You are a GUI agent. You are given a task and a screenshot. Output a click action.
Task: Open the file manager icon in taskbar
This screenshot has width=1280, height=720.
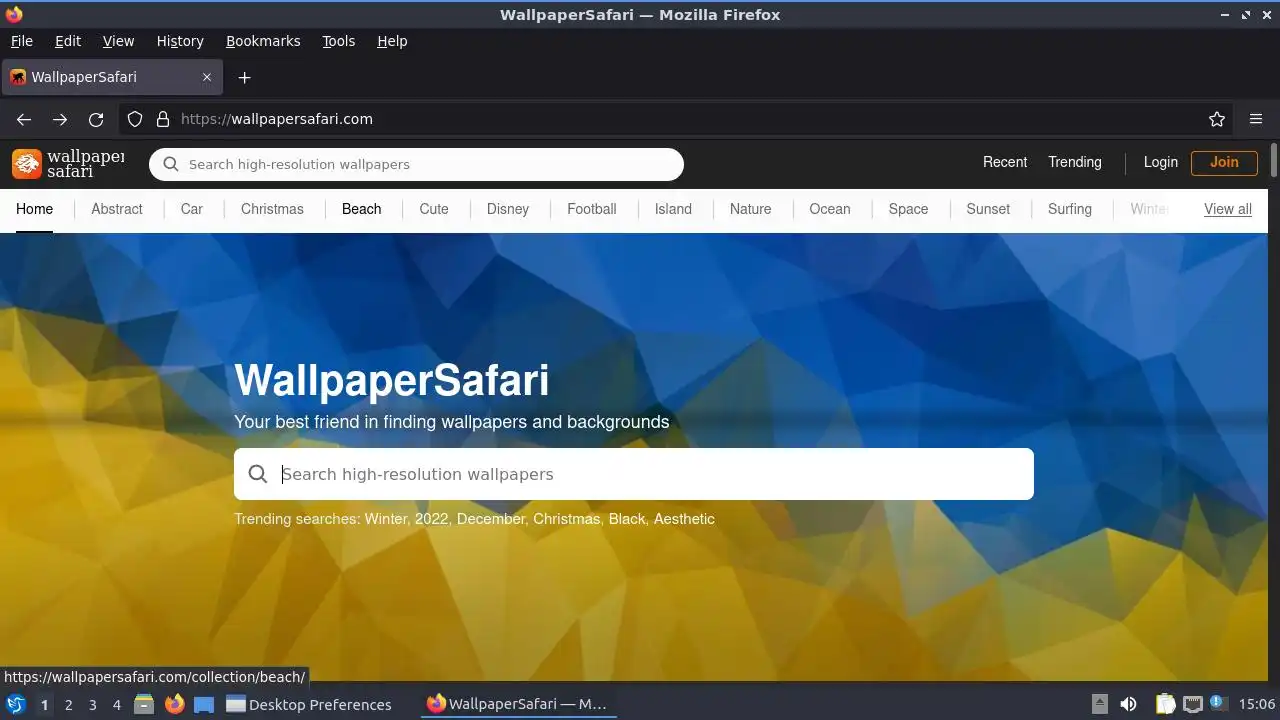click(x=144, y=704)
